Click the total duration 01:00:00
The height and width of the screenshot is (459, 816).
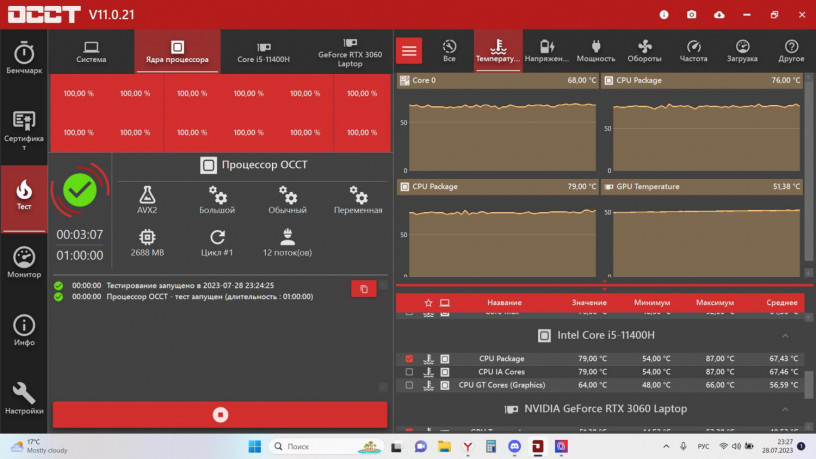pyautogui.click(x=80, y=256)
